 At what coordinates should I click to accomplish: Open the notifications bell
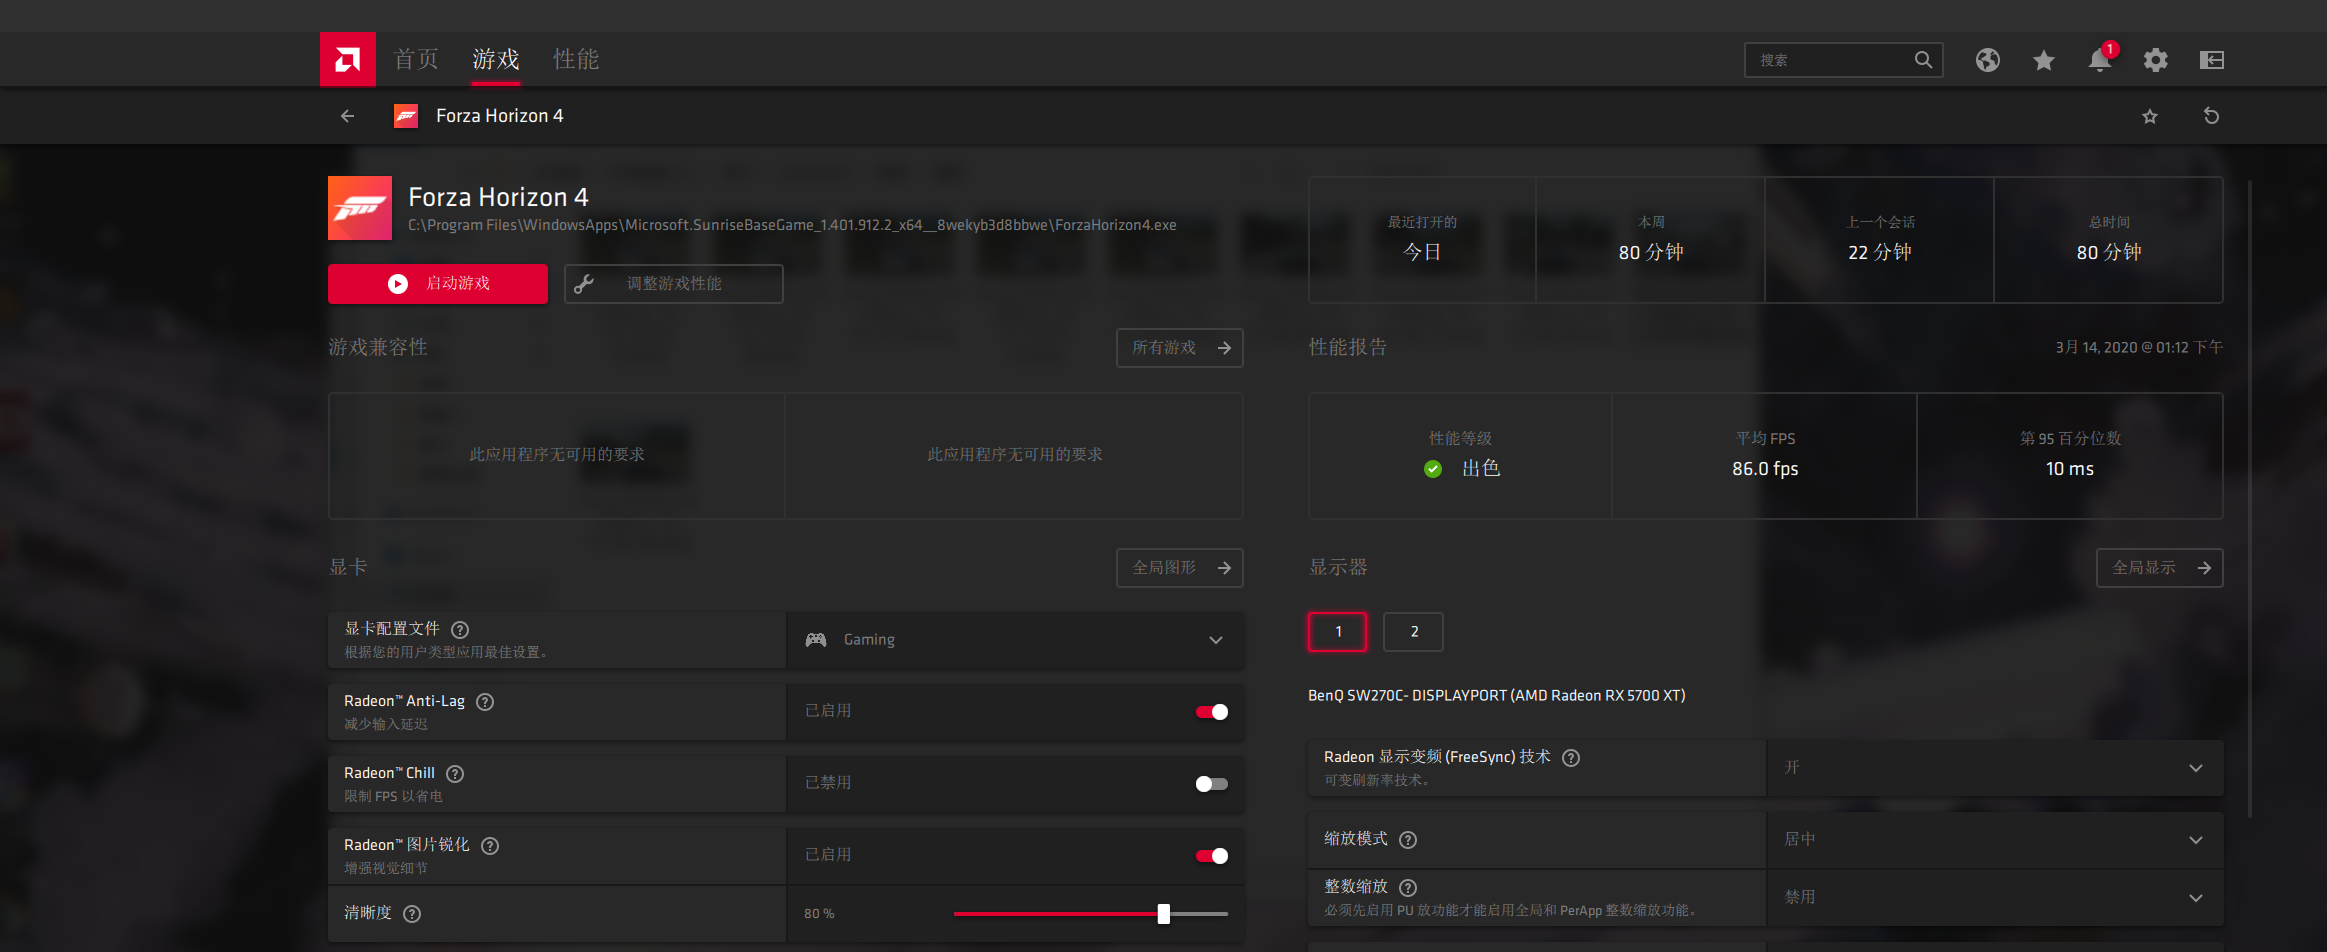point(2099,61)
